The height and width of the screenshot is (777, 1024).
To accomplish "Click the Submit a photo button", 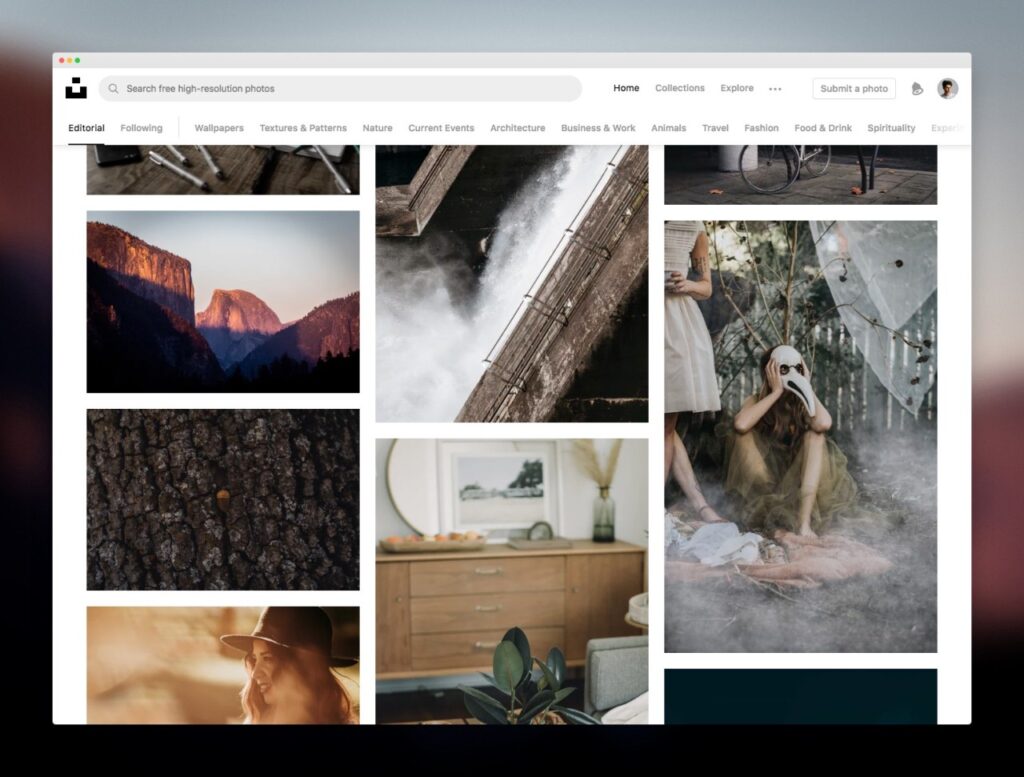I will 854,89.
